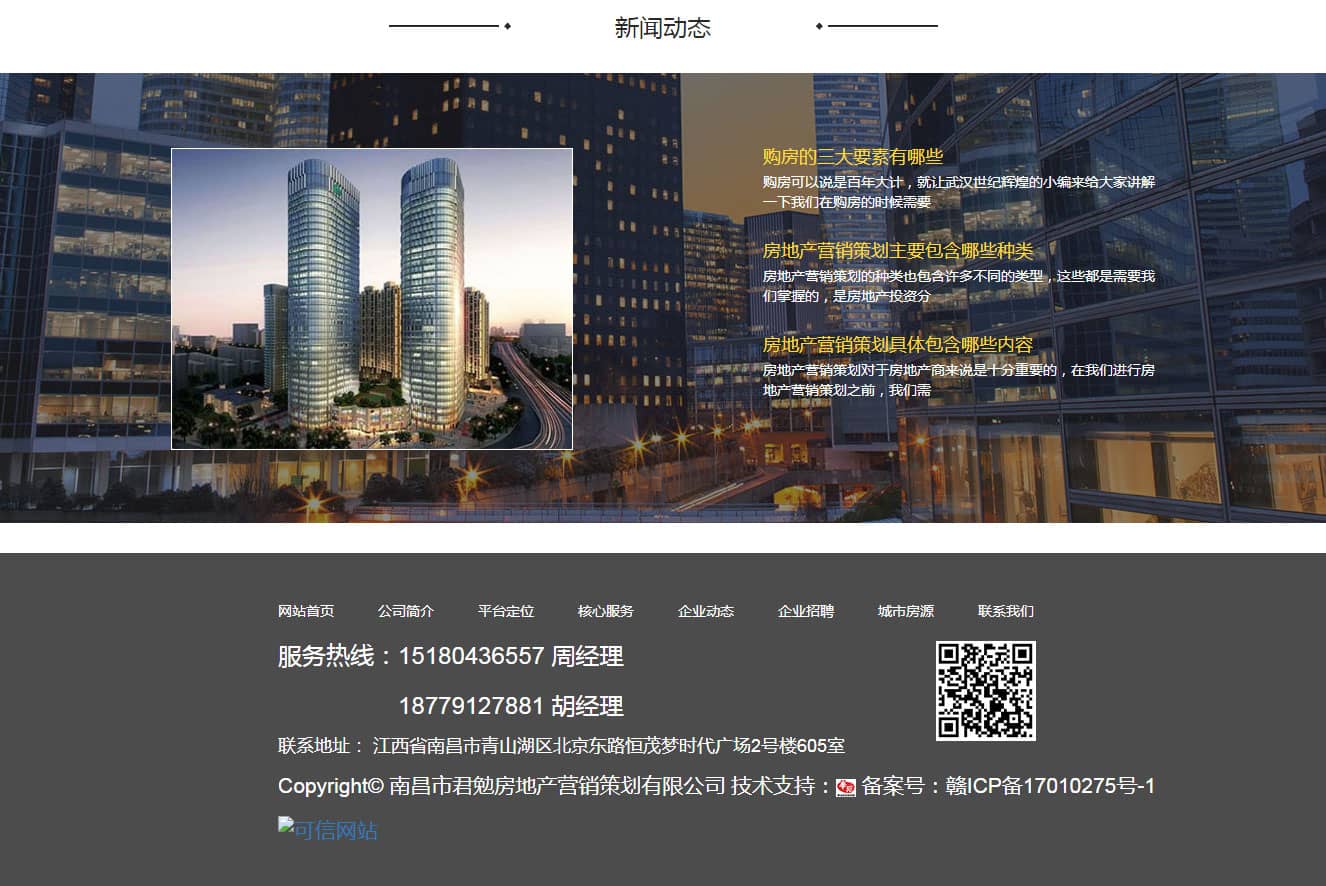The height and width of the screenshot is (886, 1326).
Task: Open news article 购房的三大要素有哪些
Action: pyautogui.click(x=853, y=156)
